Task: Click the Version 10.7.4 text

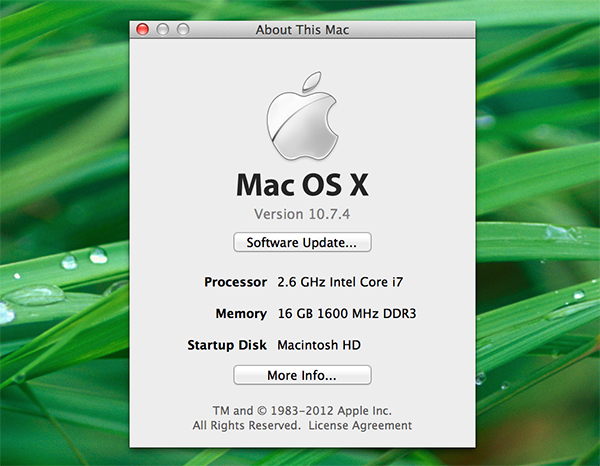Action: (302, 214)
